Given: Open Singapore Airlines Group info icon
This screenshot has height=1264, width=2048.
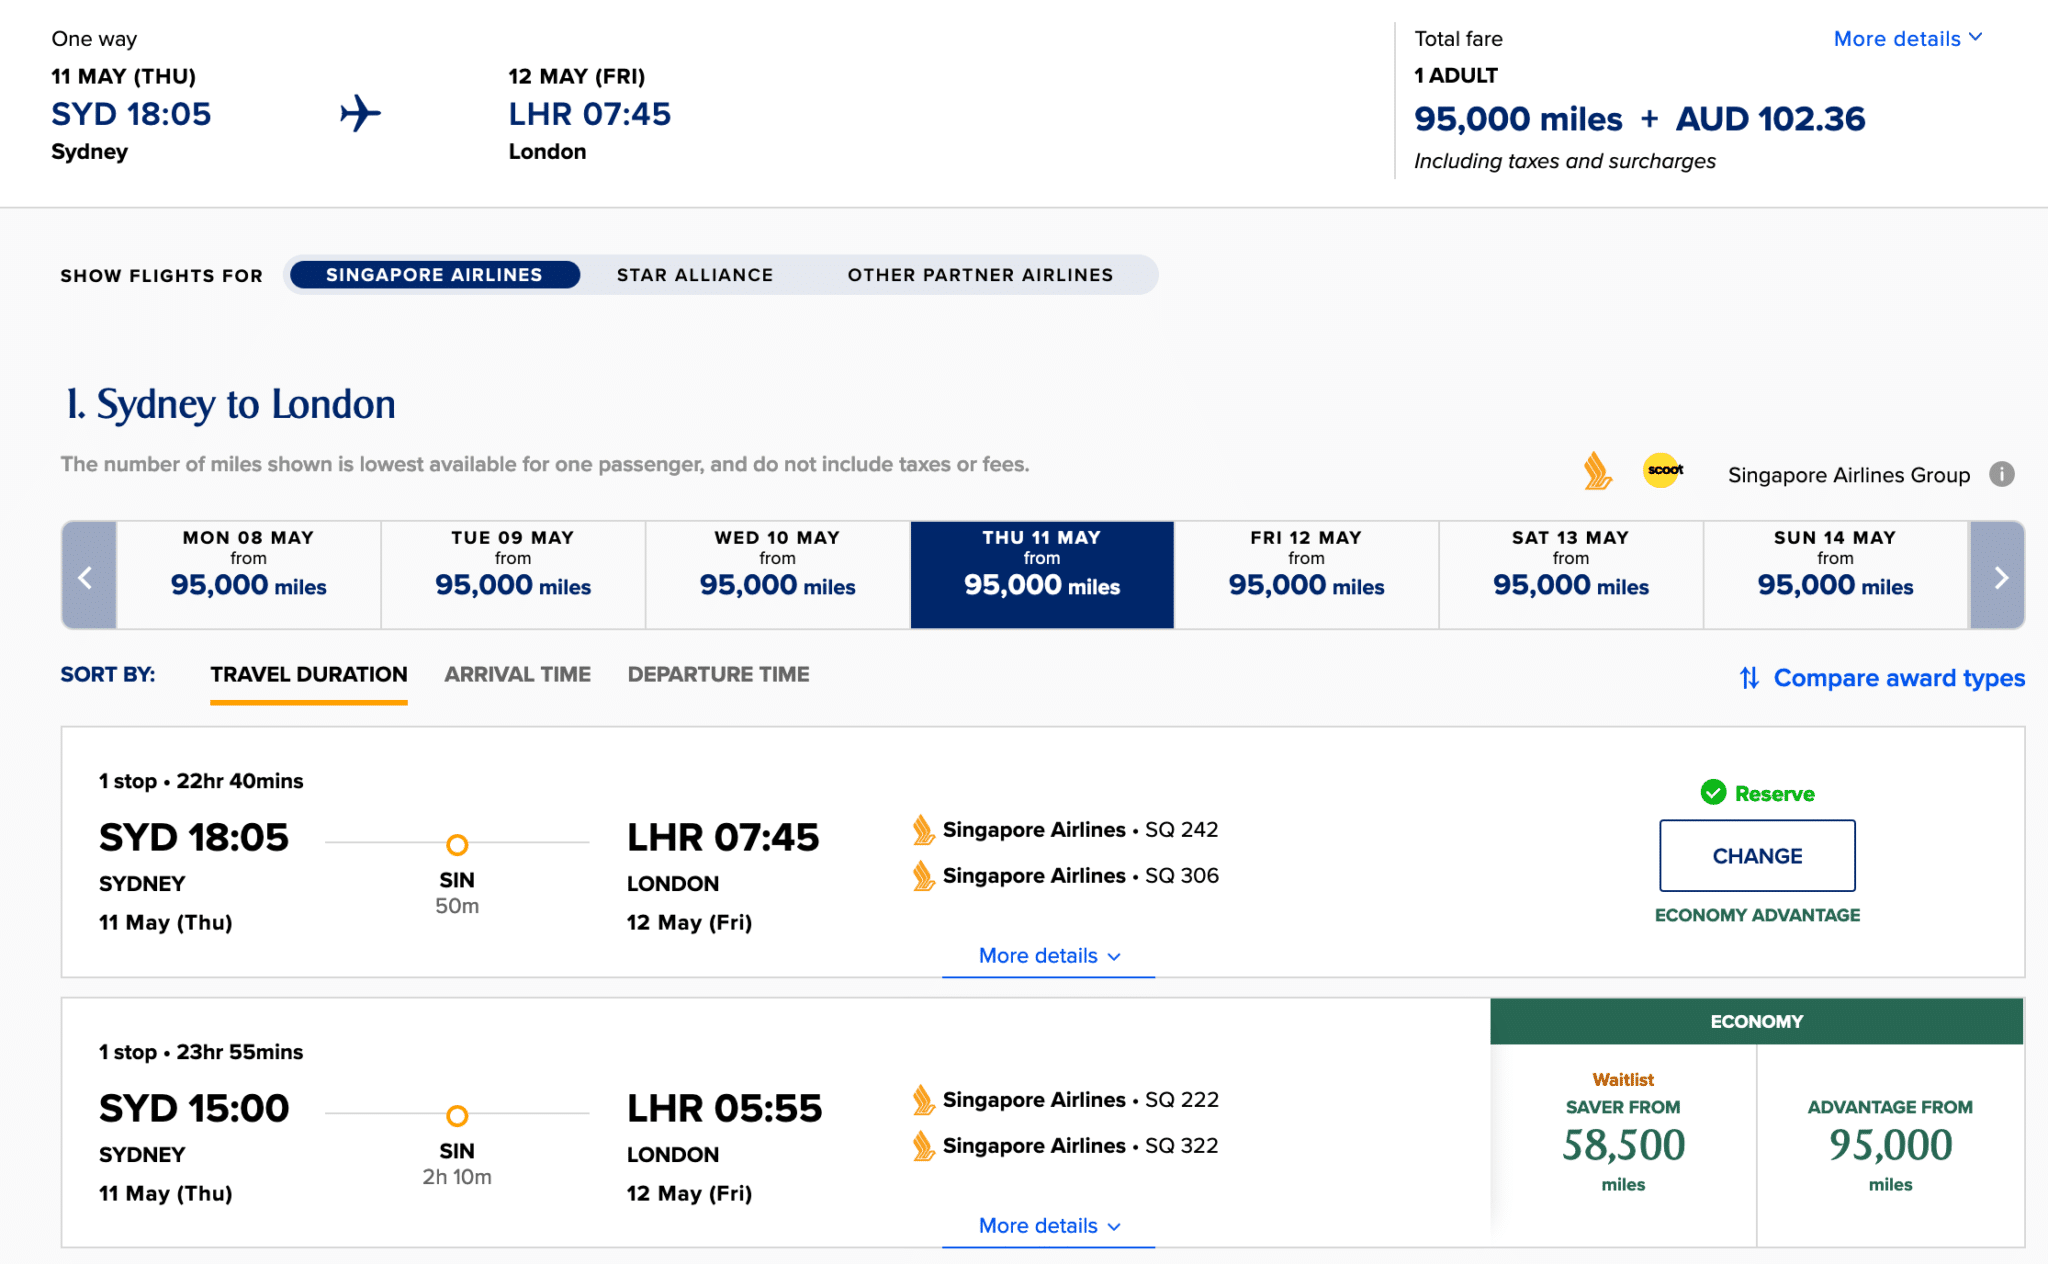Looking at the screenshot, I should coord(2001,474).
